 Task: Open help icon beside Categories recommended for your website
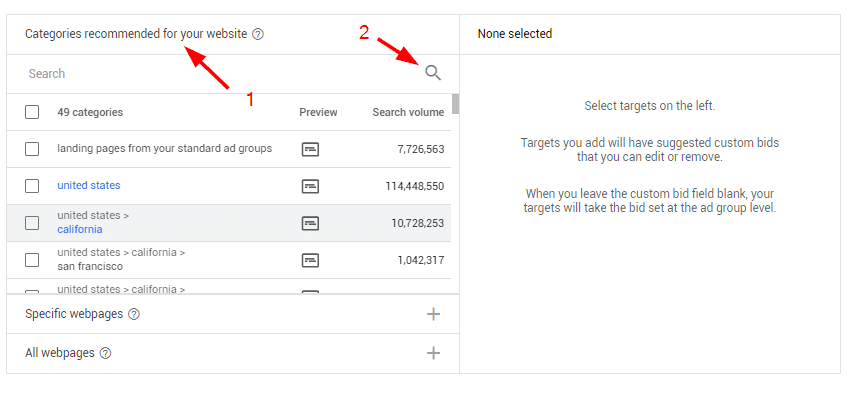(258, 34)
